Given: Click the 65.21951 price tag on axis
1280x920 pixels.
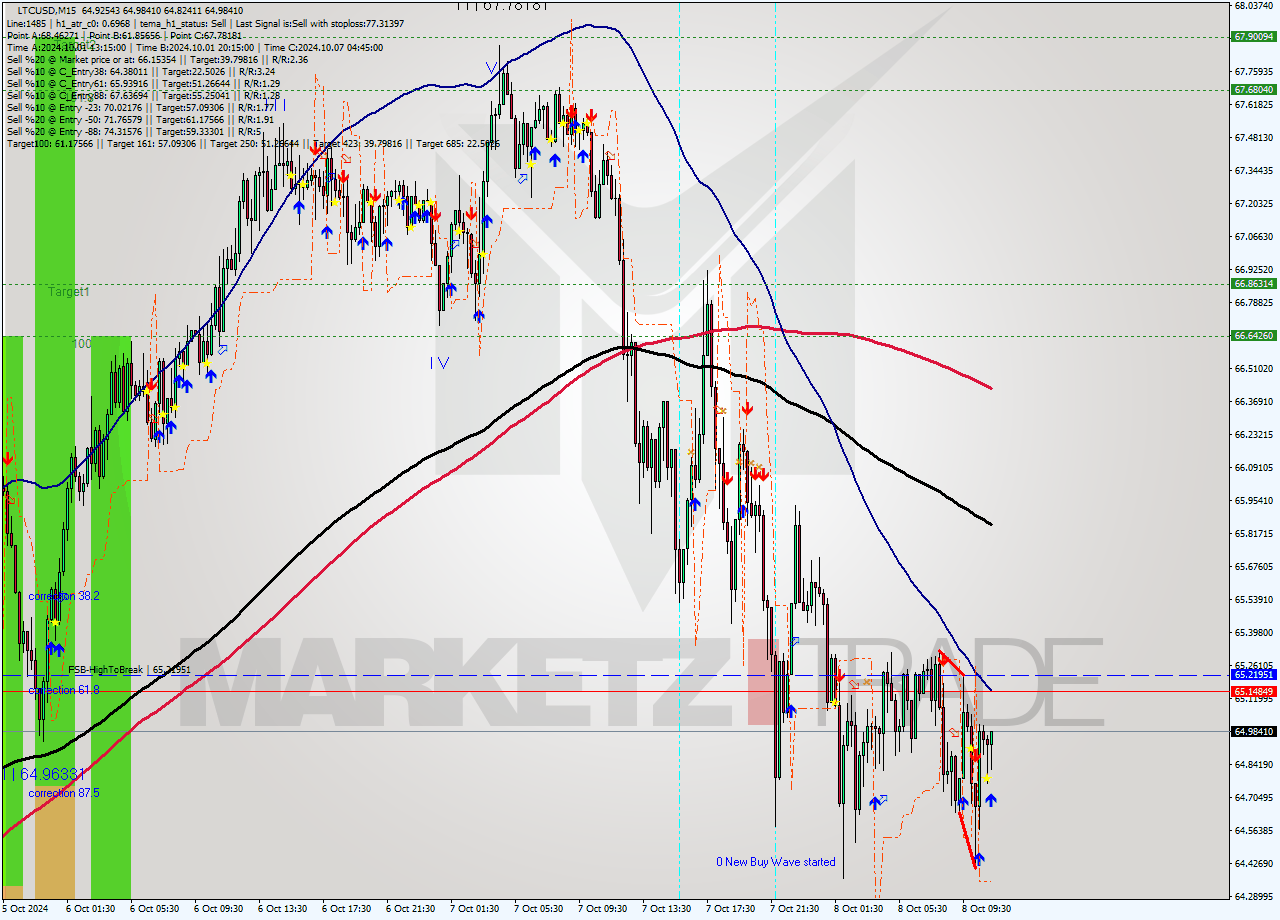Looking at the screenshot, I should [1254, 675].
